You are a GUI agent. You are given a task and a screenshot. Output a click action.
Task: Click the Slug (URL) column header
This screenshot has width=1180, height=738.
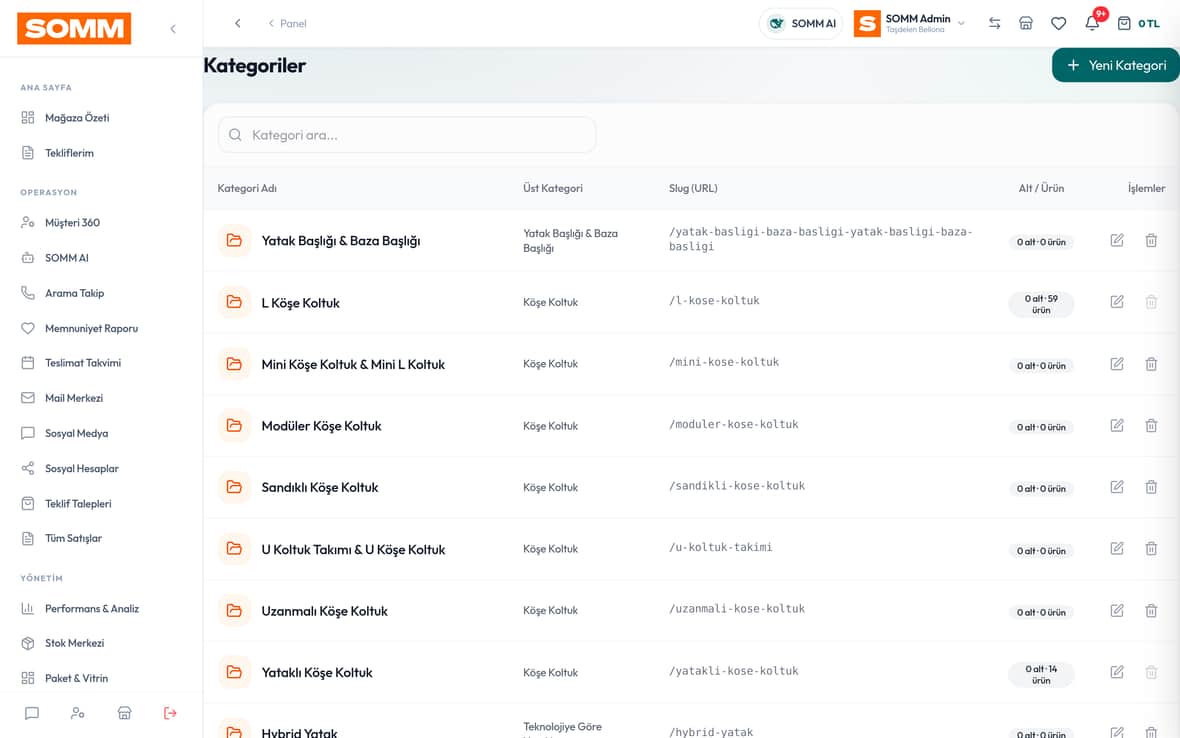point(693,188)
